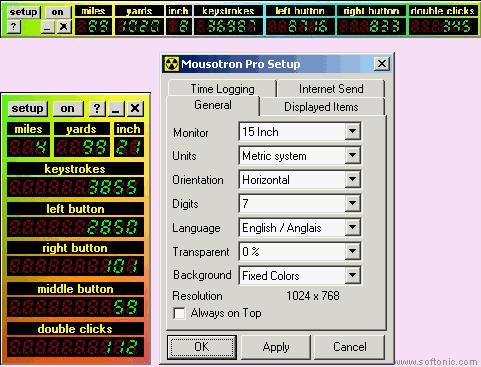Expand the Monitor size dropdown
The height and width of the screenshot is (367, 481).
(x=353, y=132)
